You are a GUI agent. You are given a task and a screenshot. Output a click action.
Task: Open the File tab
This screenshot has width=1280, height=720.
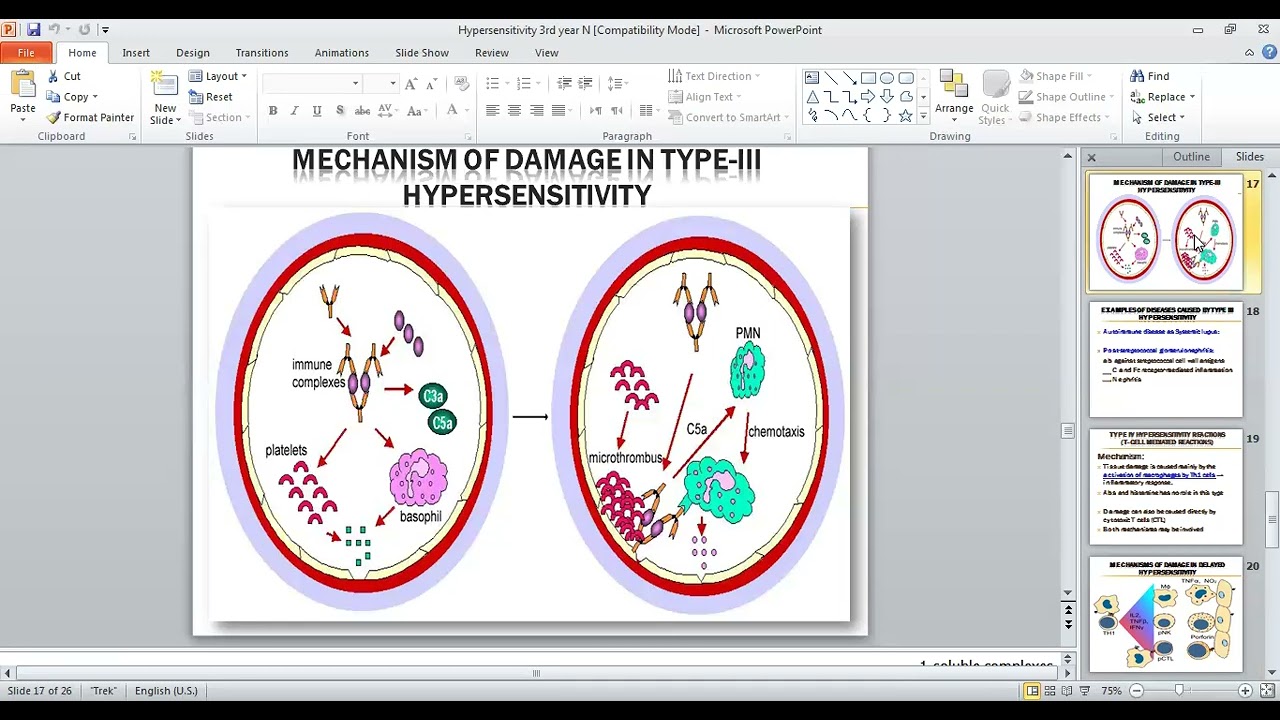(x=26, y=53)
